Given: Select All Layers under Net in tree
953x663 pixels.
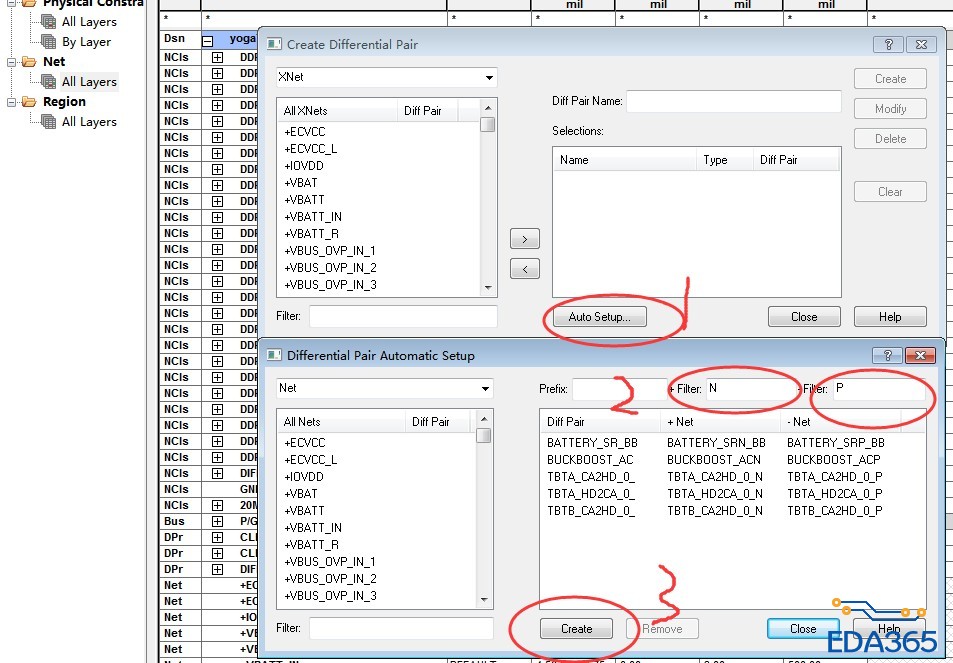Looking at the screenshot, I should tap(89, 81).
